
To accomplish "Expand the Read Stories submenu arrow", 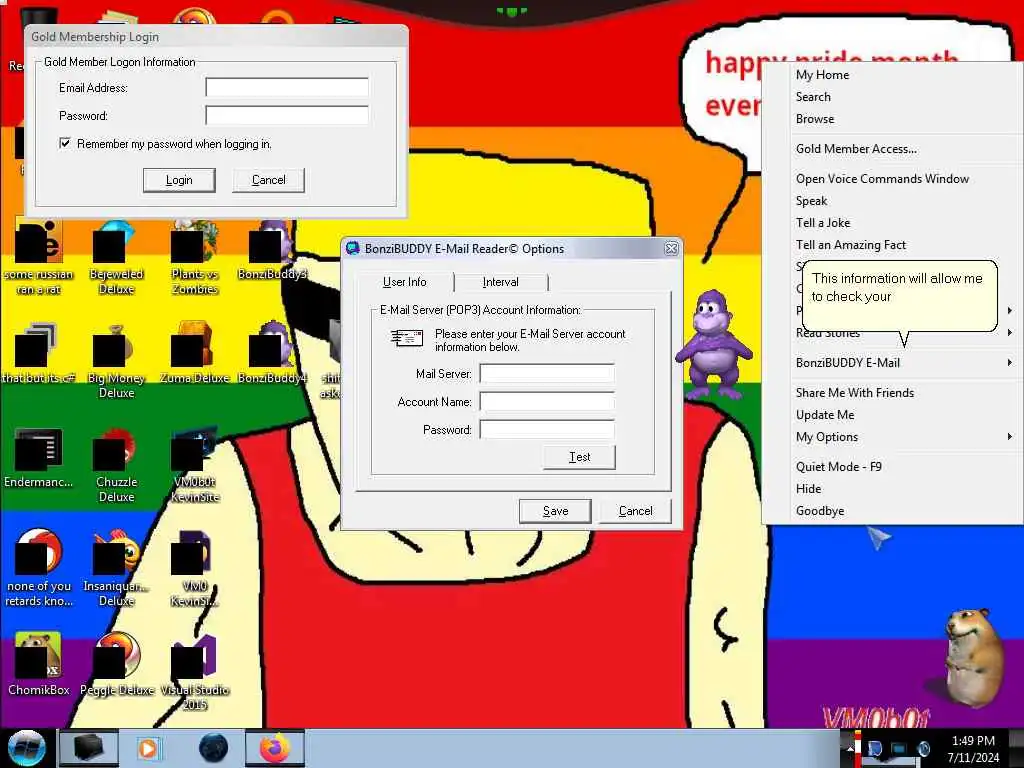I will (1010, 332).
